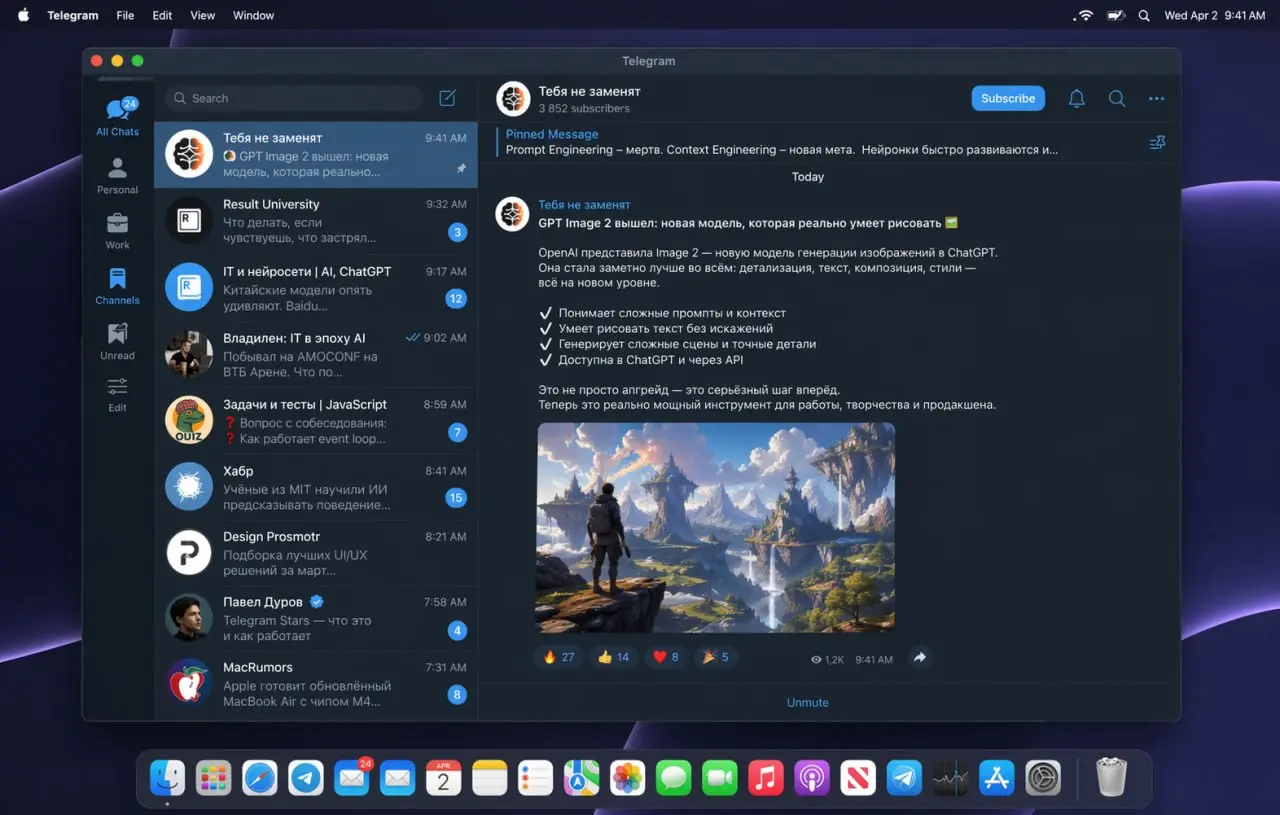
Task: Click the battery status icon
Action: coord(1115,15)
